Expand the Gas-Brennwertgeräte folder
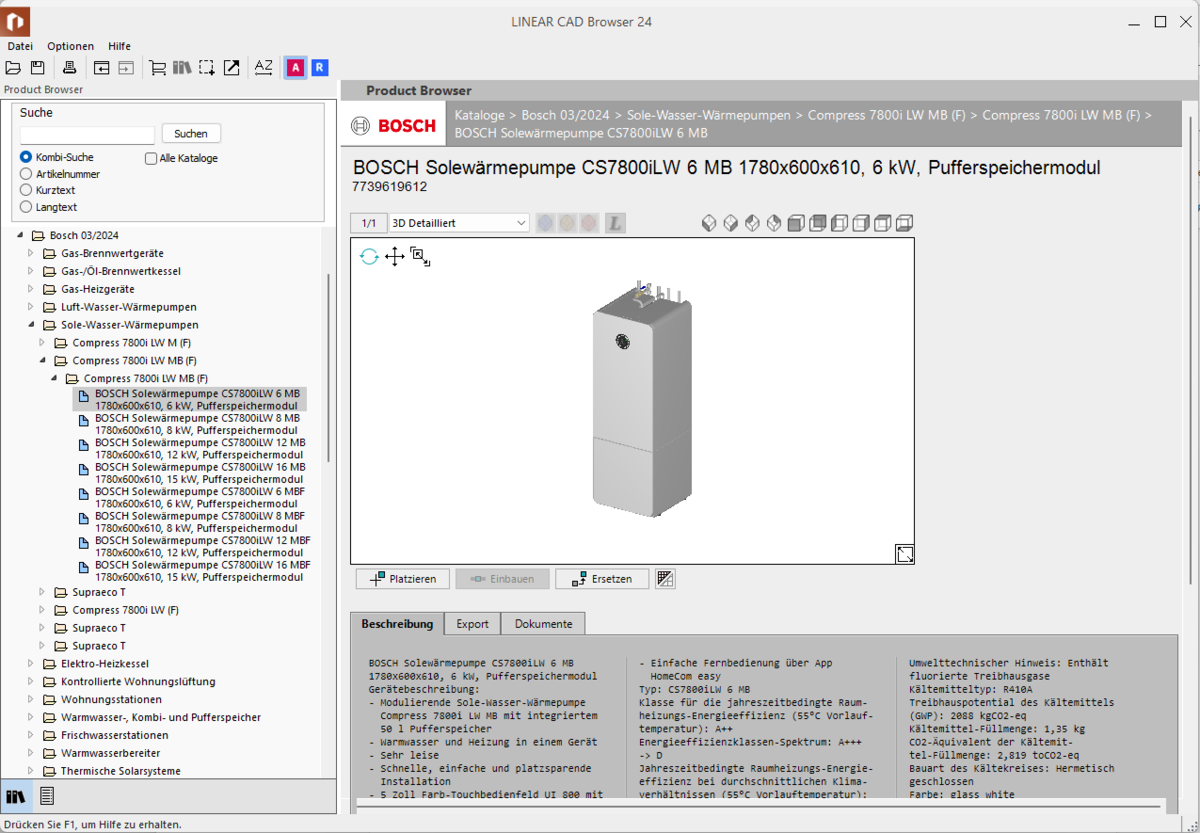The image size is (1200, 833). click(x=30, y=253)
